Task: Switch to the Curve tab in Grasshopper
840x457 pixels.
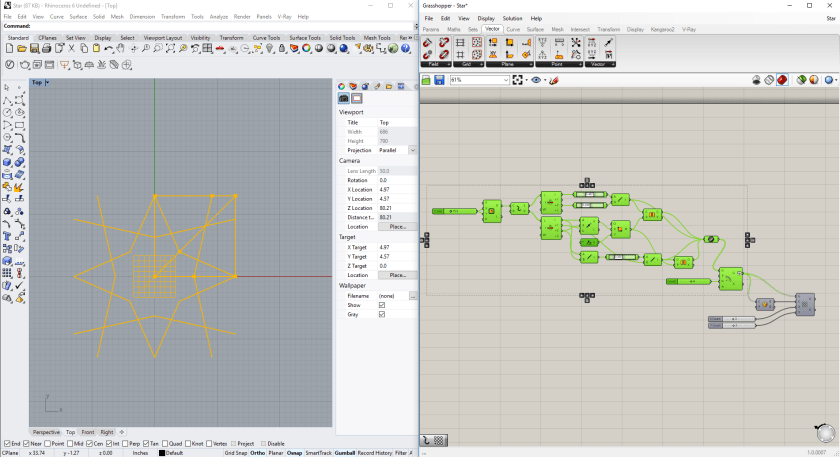Action: coord(513,30)
